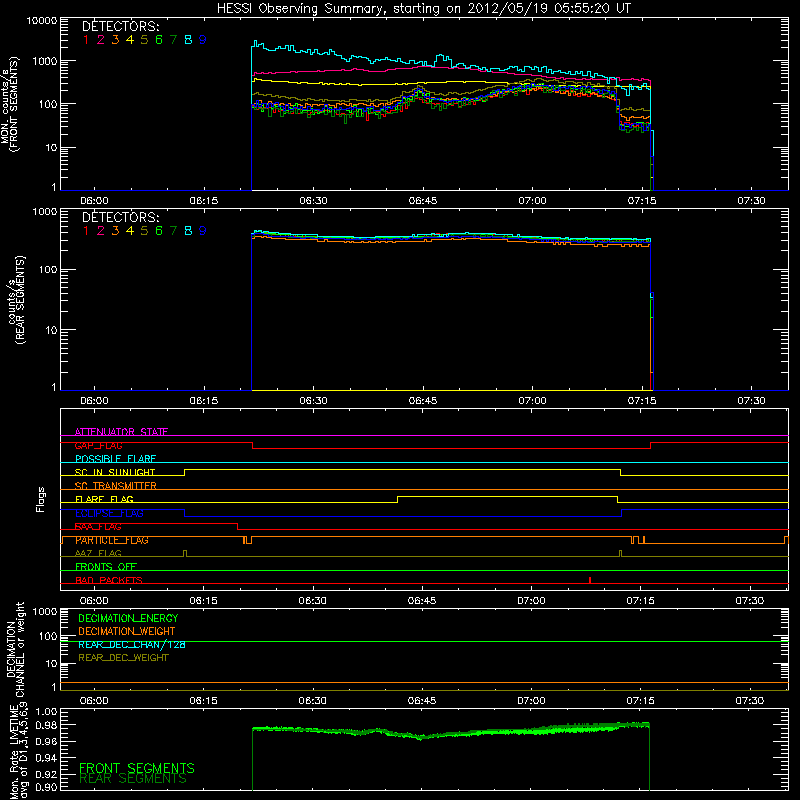
Task: Click the POSSIBLE_FLARE flag label
Action: pyautogui.click(x=115, y=459)
